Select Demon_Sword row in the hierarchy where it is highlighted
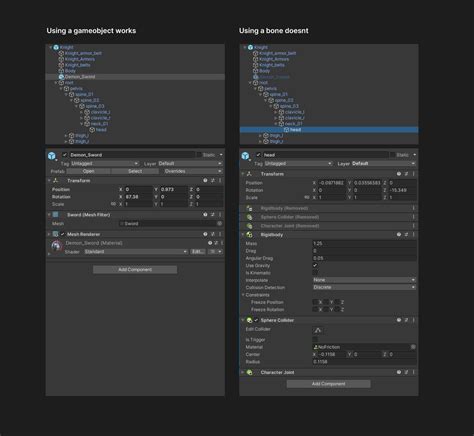This screenshot has width=474, height=436. pyautogui.click(x=135, y=77)
